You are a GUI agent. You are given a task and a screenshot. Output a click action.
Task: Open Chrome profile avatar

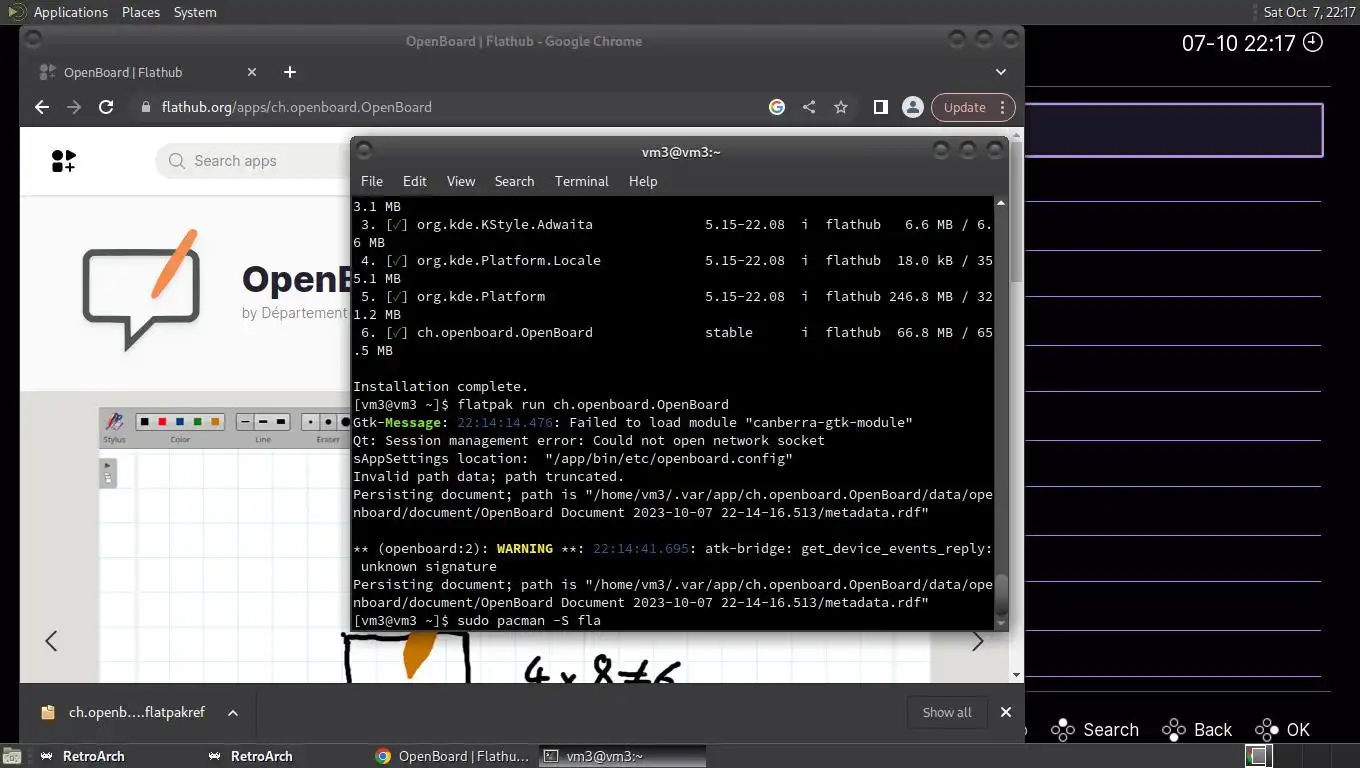[912, 107]
